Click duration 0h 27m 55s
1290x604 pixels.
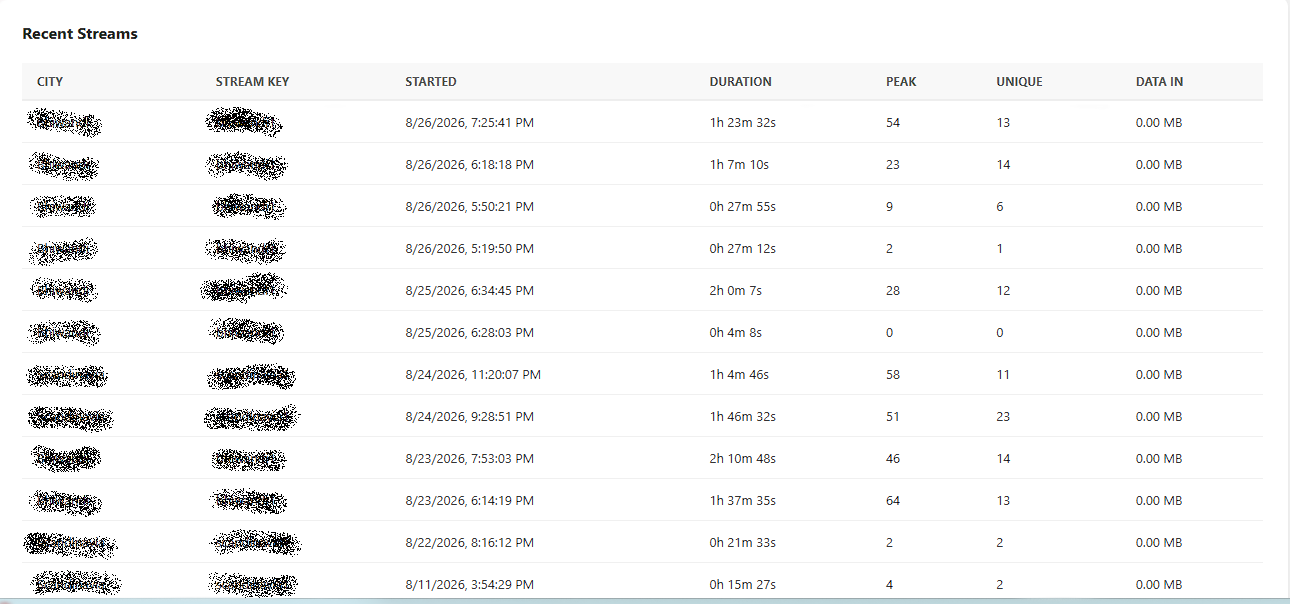point(743,207)
